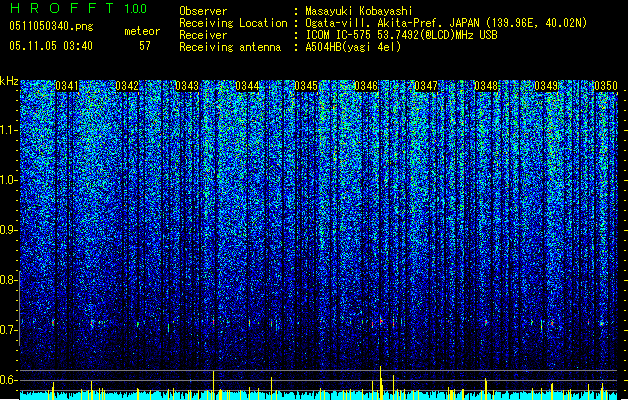Select the meteor count value 57

point(145,46)
